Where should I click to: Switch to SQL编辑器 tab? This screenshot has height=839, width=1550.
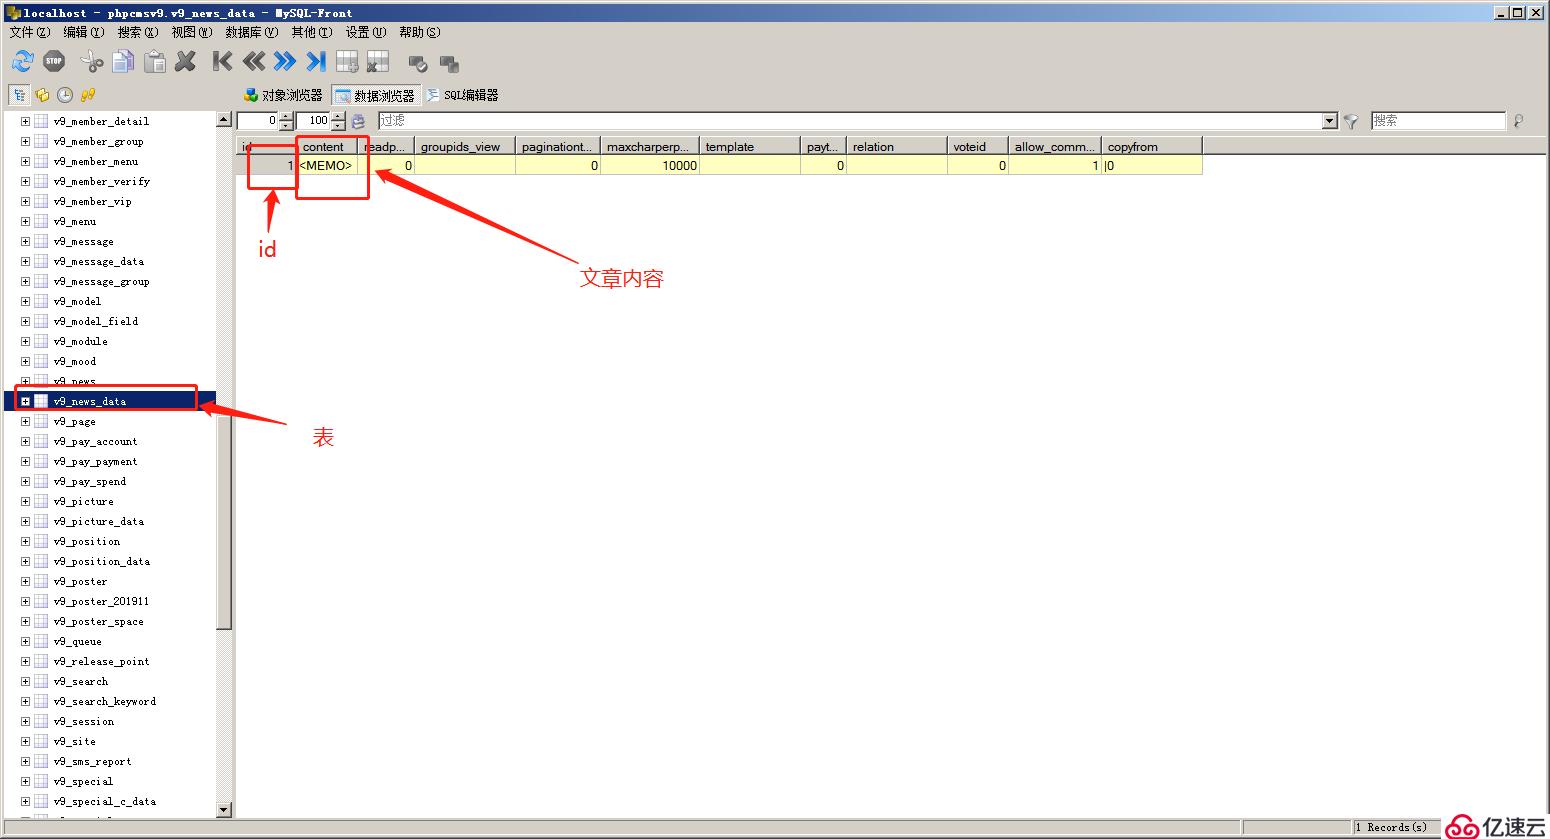[x=462, y=95]
